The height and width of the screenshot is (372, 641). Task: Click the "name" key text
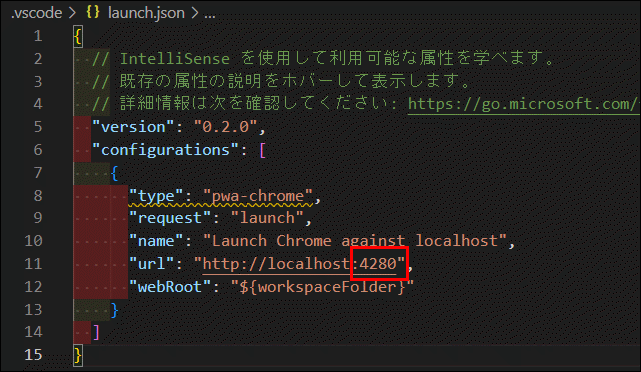(x=155, y=241)
